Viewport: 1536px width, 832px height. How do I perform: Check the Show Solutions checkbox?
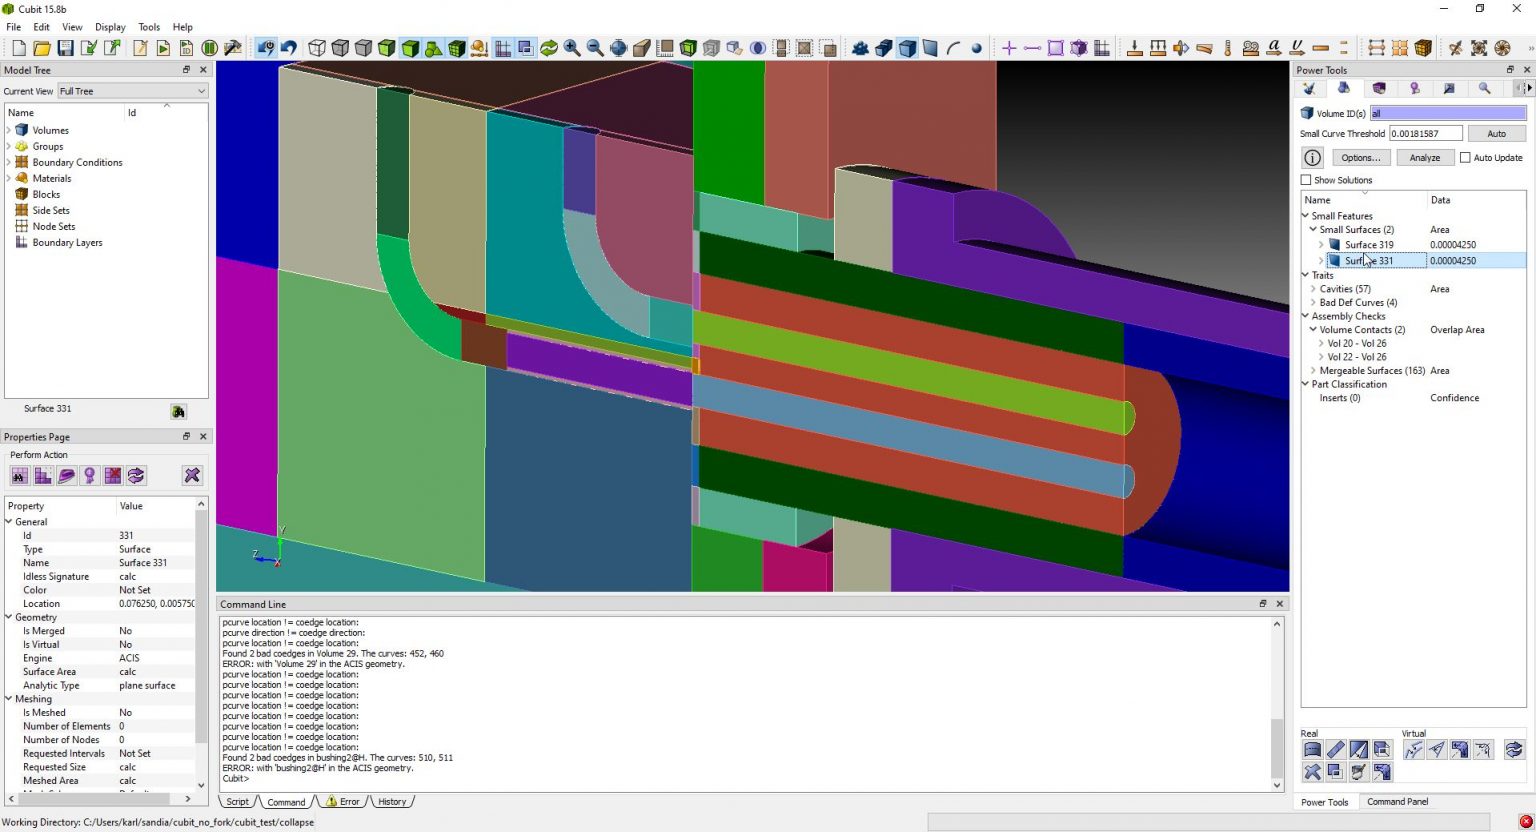(1306, 180)
